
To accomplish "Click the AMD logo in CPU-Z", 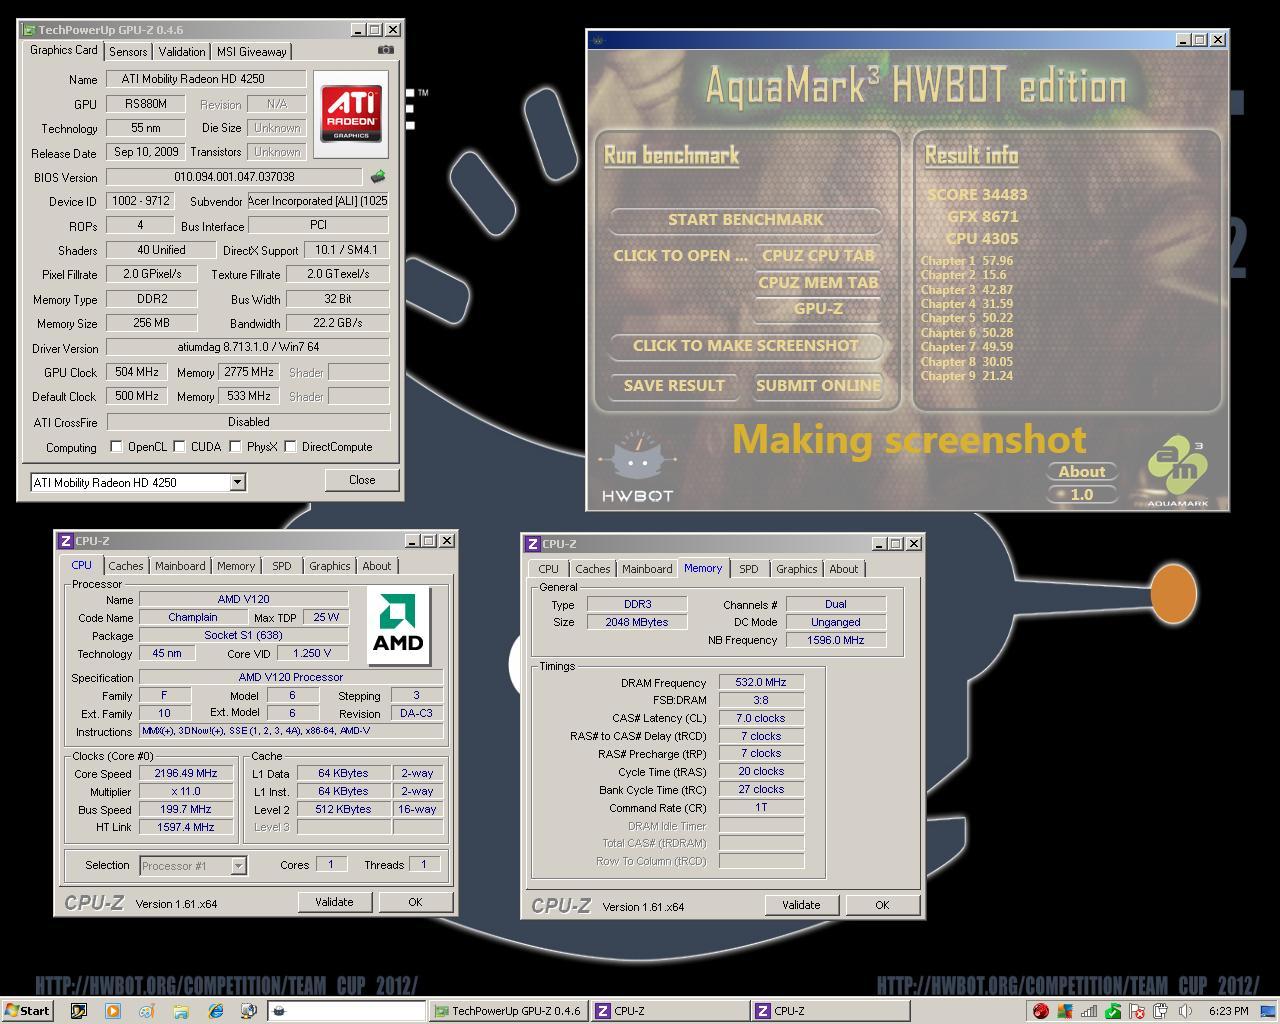I will (x=398, y=626).
